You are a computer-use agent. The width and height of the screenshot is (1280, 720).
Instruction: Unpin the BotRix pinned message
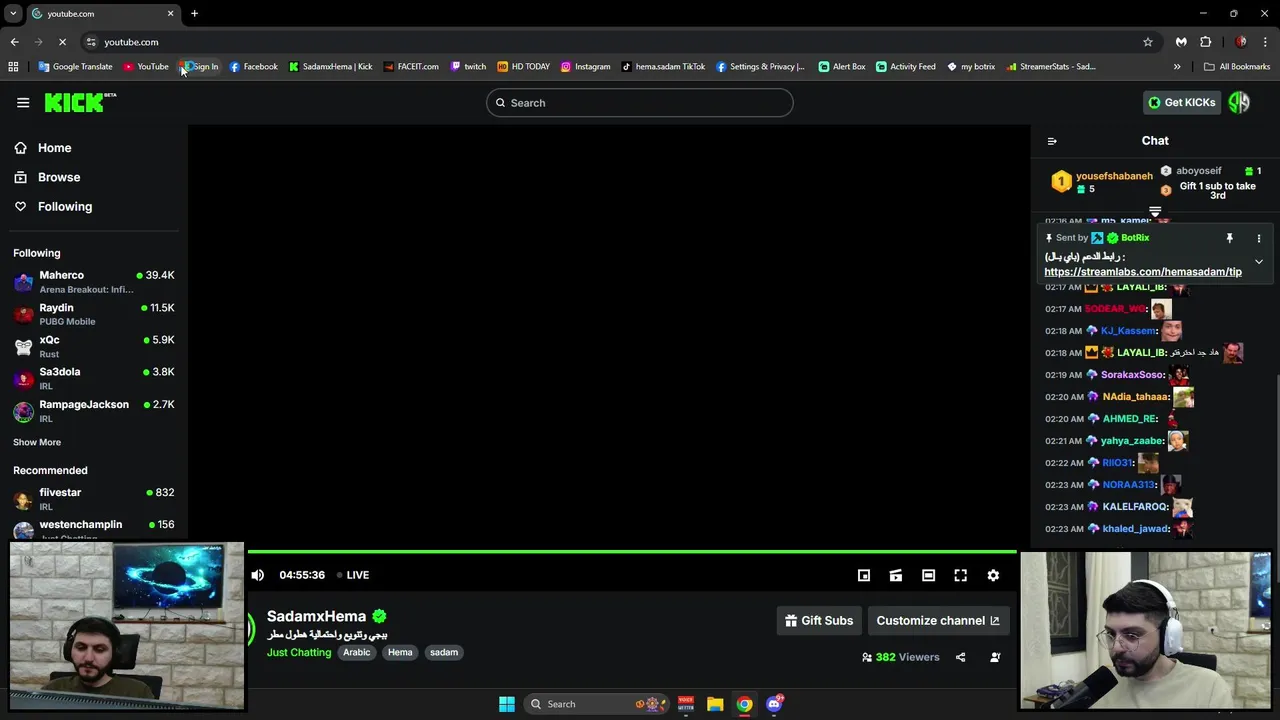click(1230, 238)
